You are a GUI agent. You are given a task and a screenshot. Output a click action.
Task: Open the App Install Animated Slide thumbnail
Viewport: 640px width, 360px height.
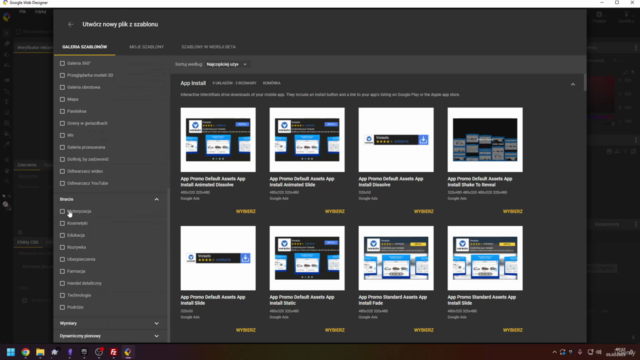307,140
